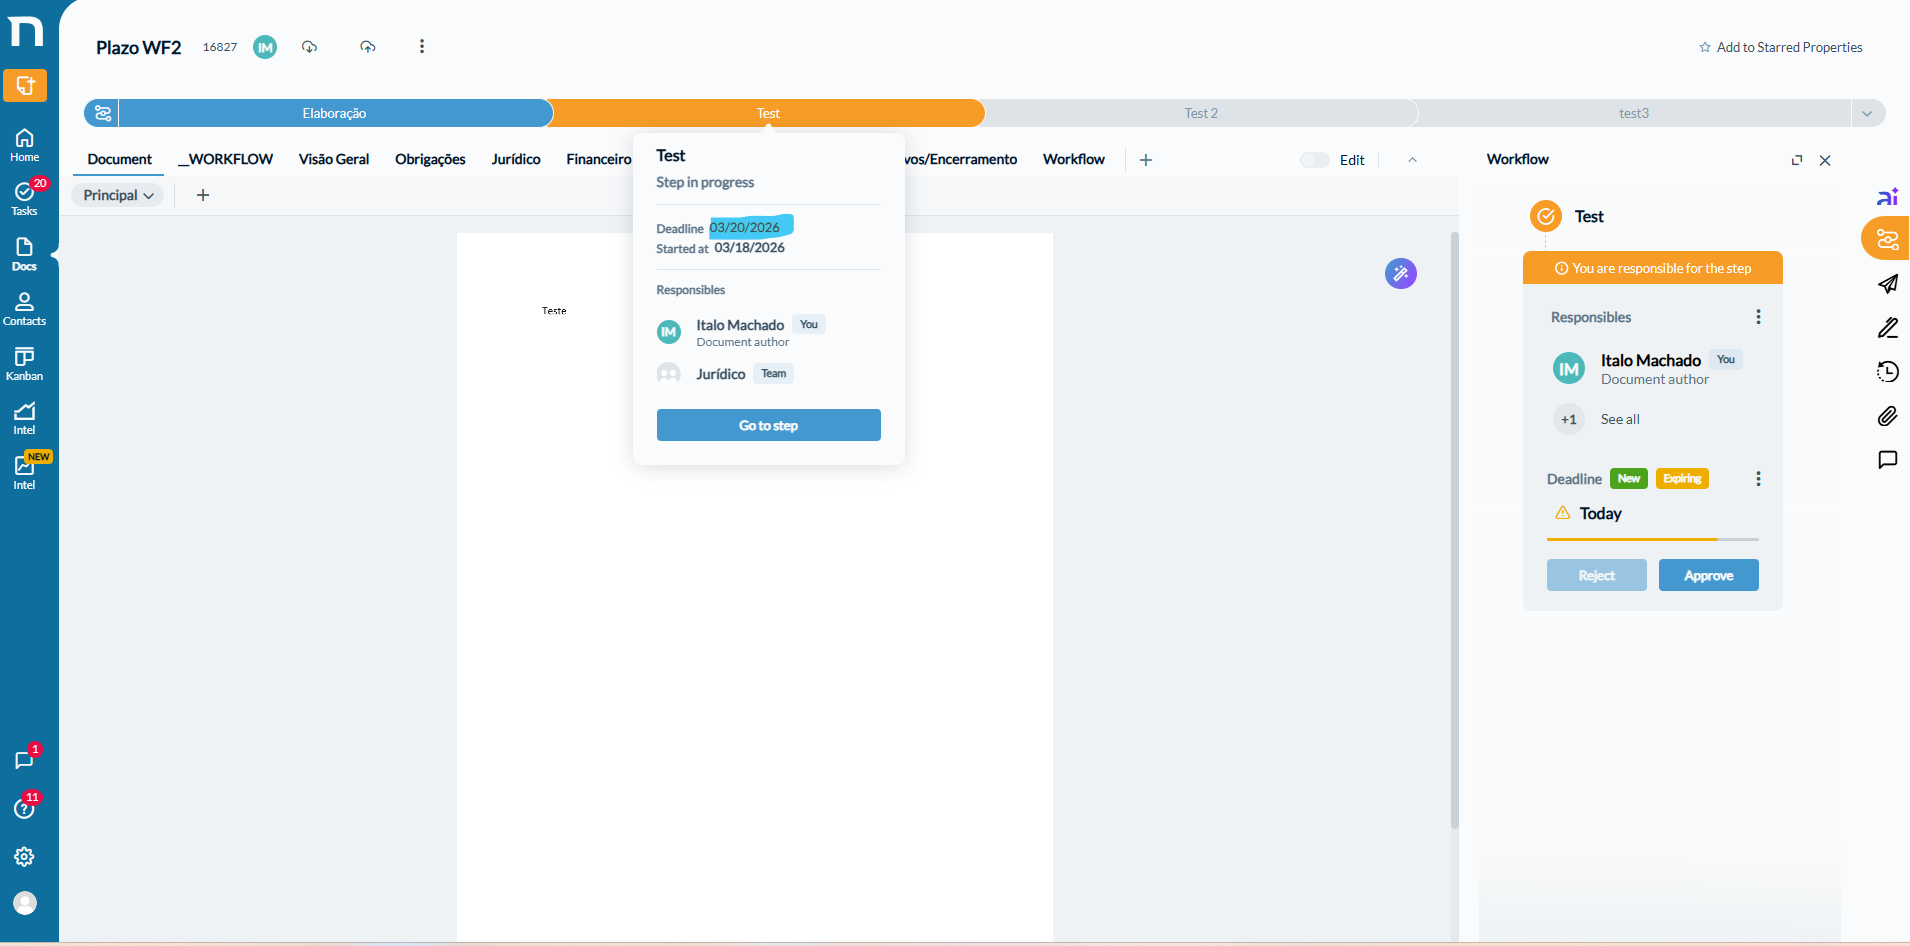Click the highlighted deadline date 03/20/2026

[745, 227]
